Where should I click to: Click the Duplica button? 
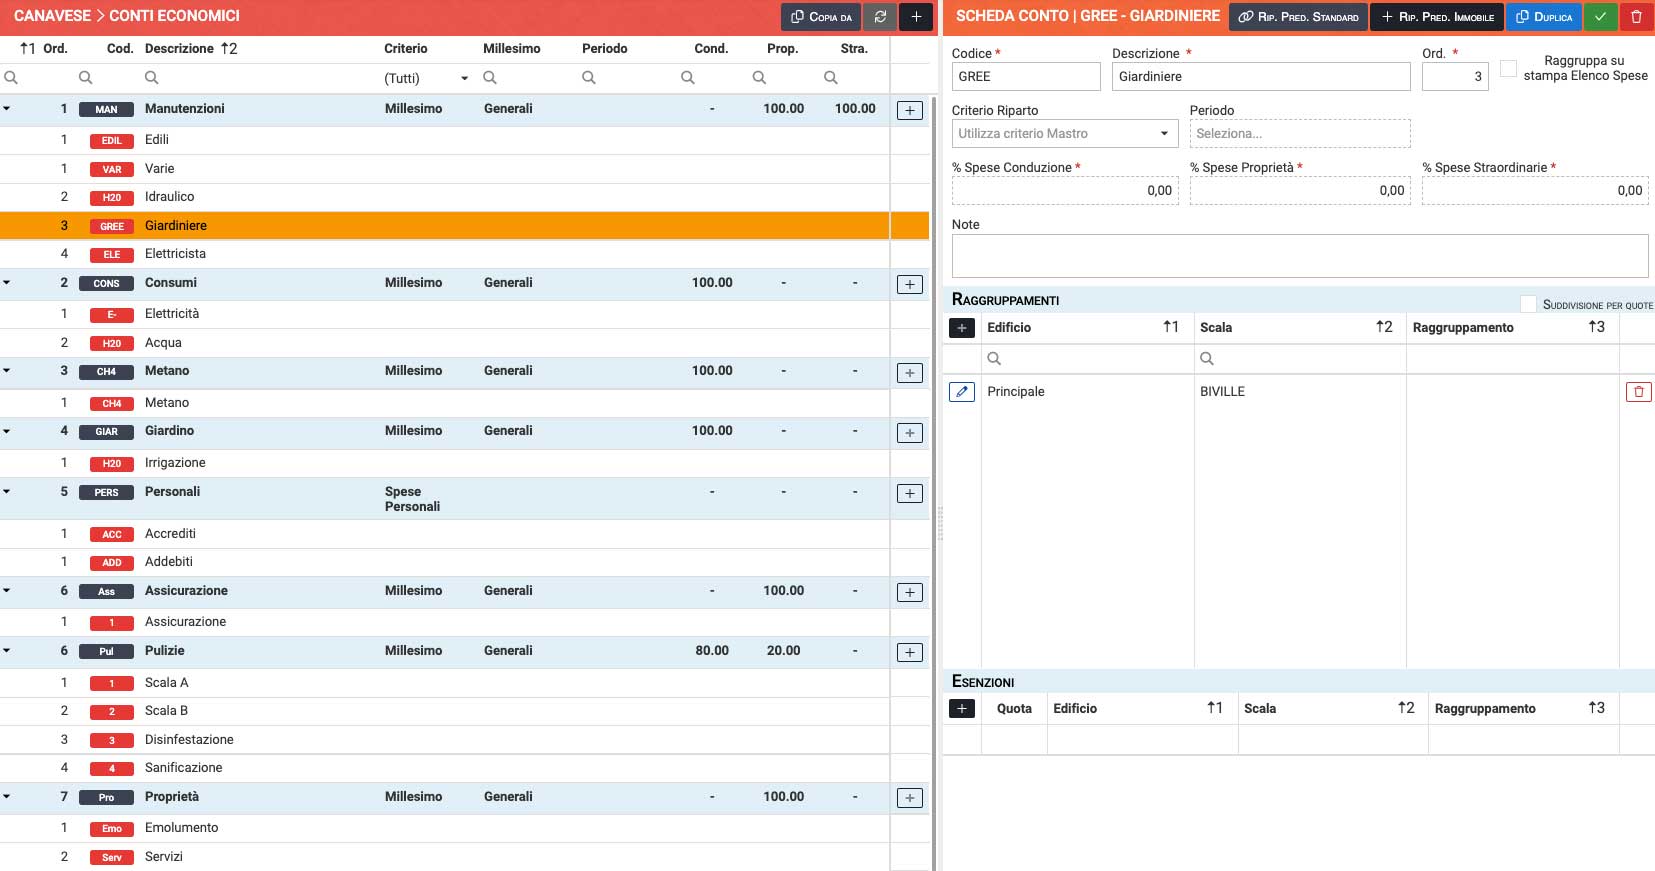pos(1544,16)
